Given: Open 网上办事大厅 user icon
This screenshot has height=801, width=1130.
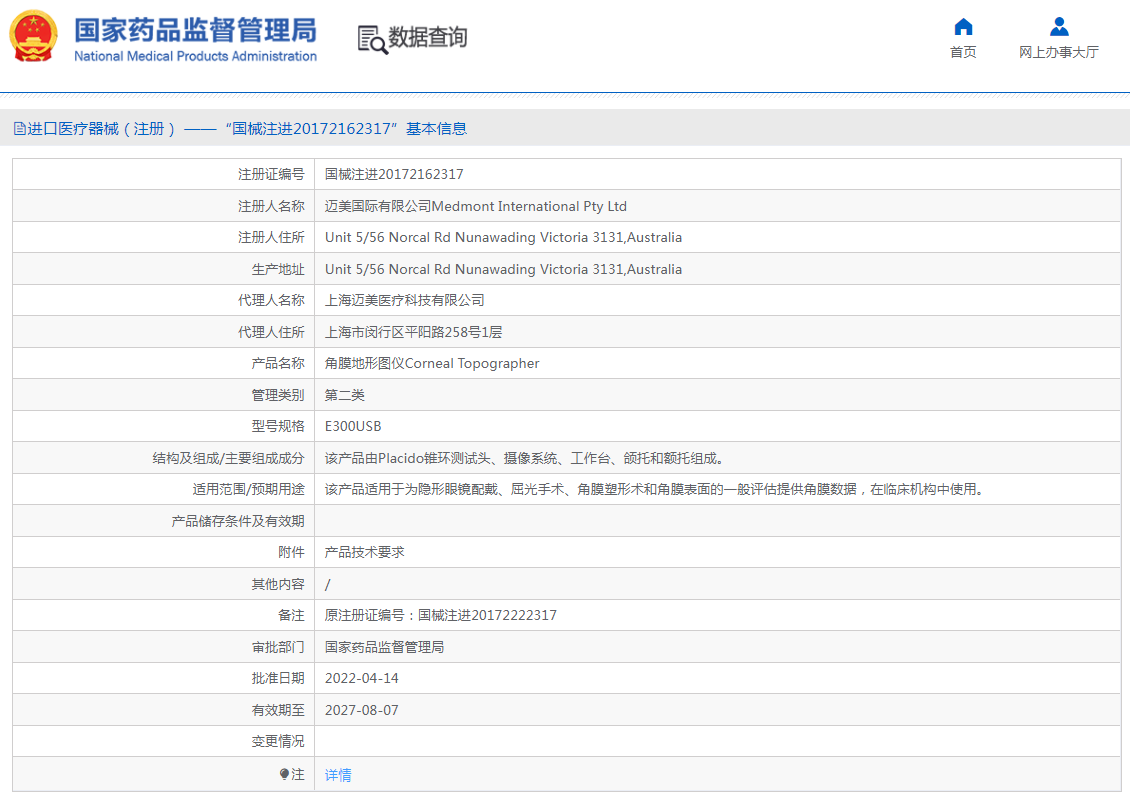Looking at the screenshot, I should pos(1059,27).
